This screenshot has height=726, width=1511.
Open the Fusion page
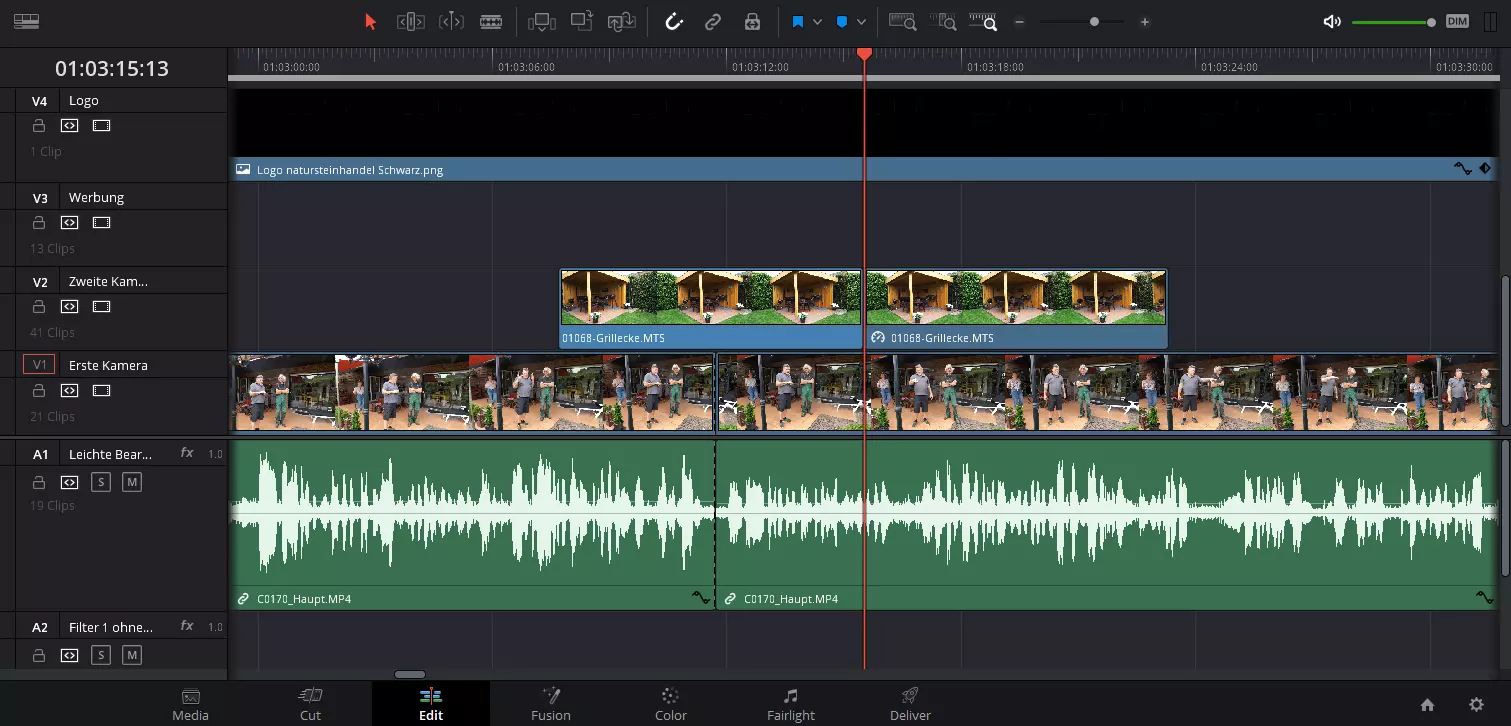pyautogui.click(x=551, y=704)
